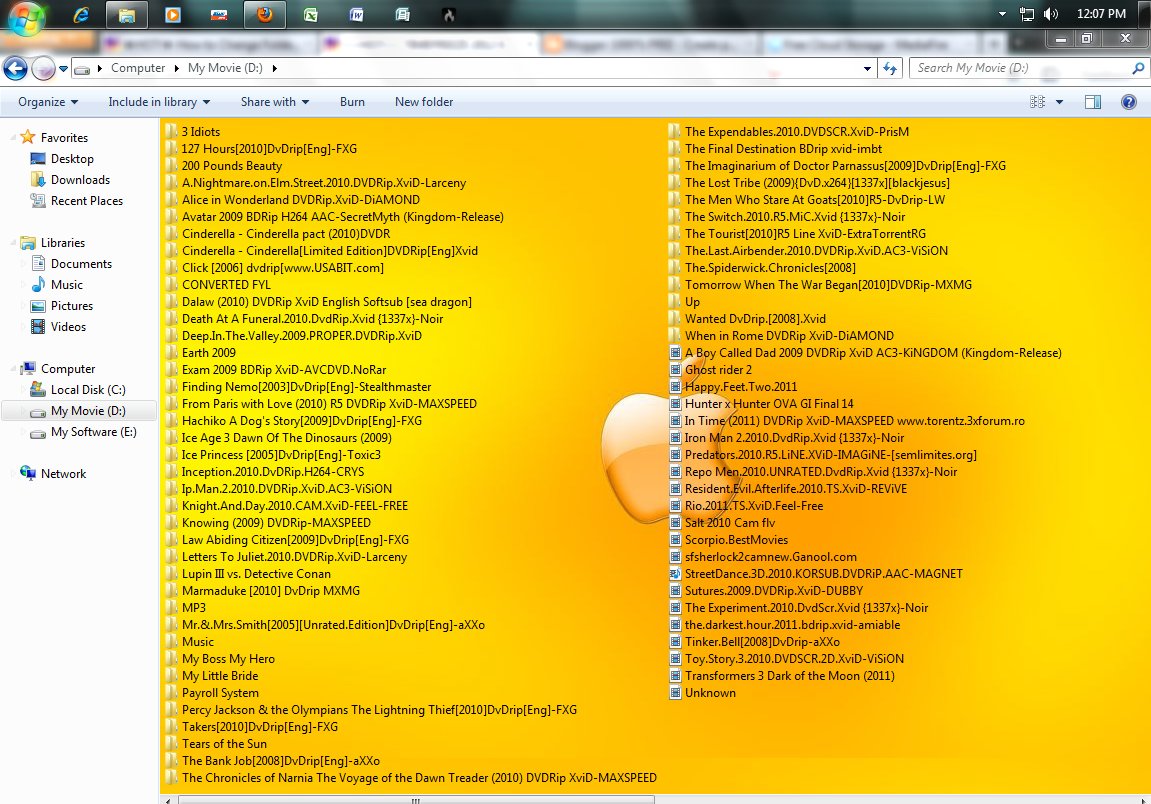The height and width of the screenshot is (804, 1151).
Task: Select the Unknown video file icon
Action: tap(675, 693)
